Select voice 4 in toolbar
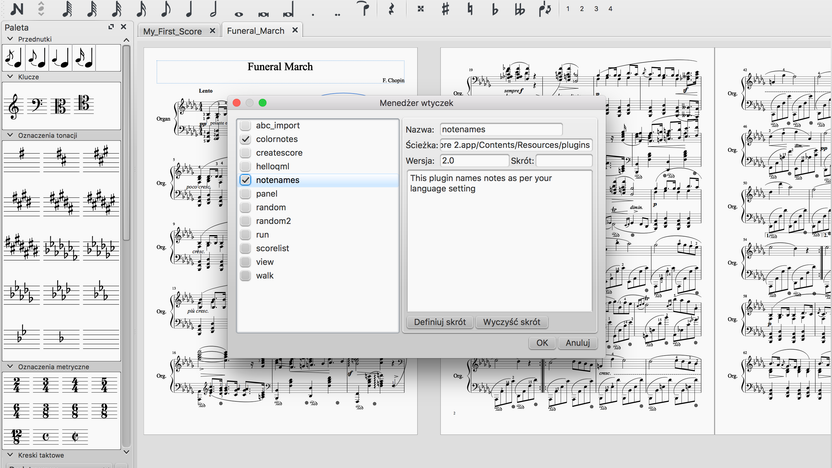This screenshot has height=468, width=832. click(610, 9)
